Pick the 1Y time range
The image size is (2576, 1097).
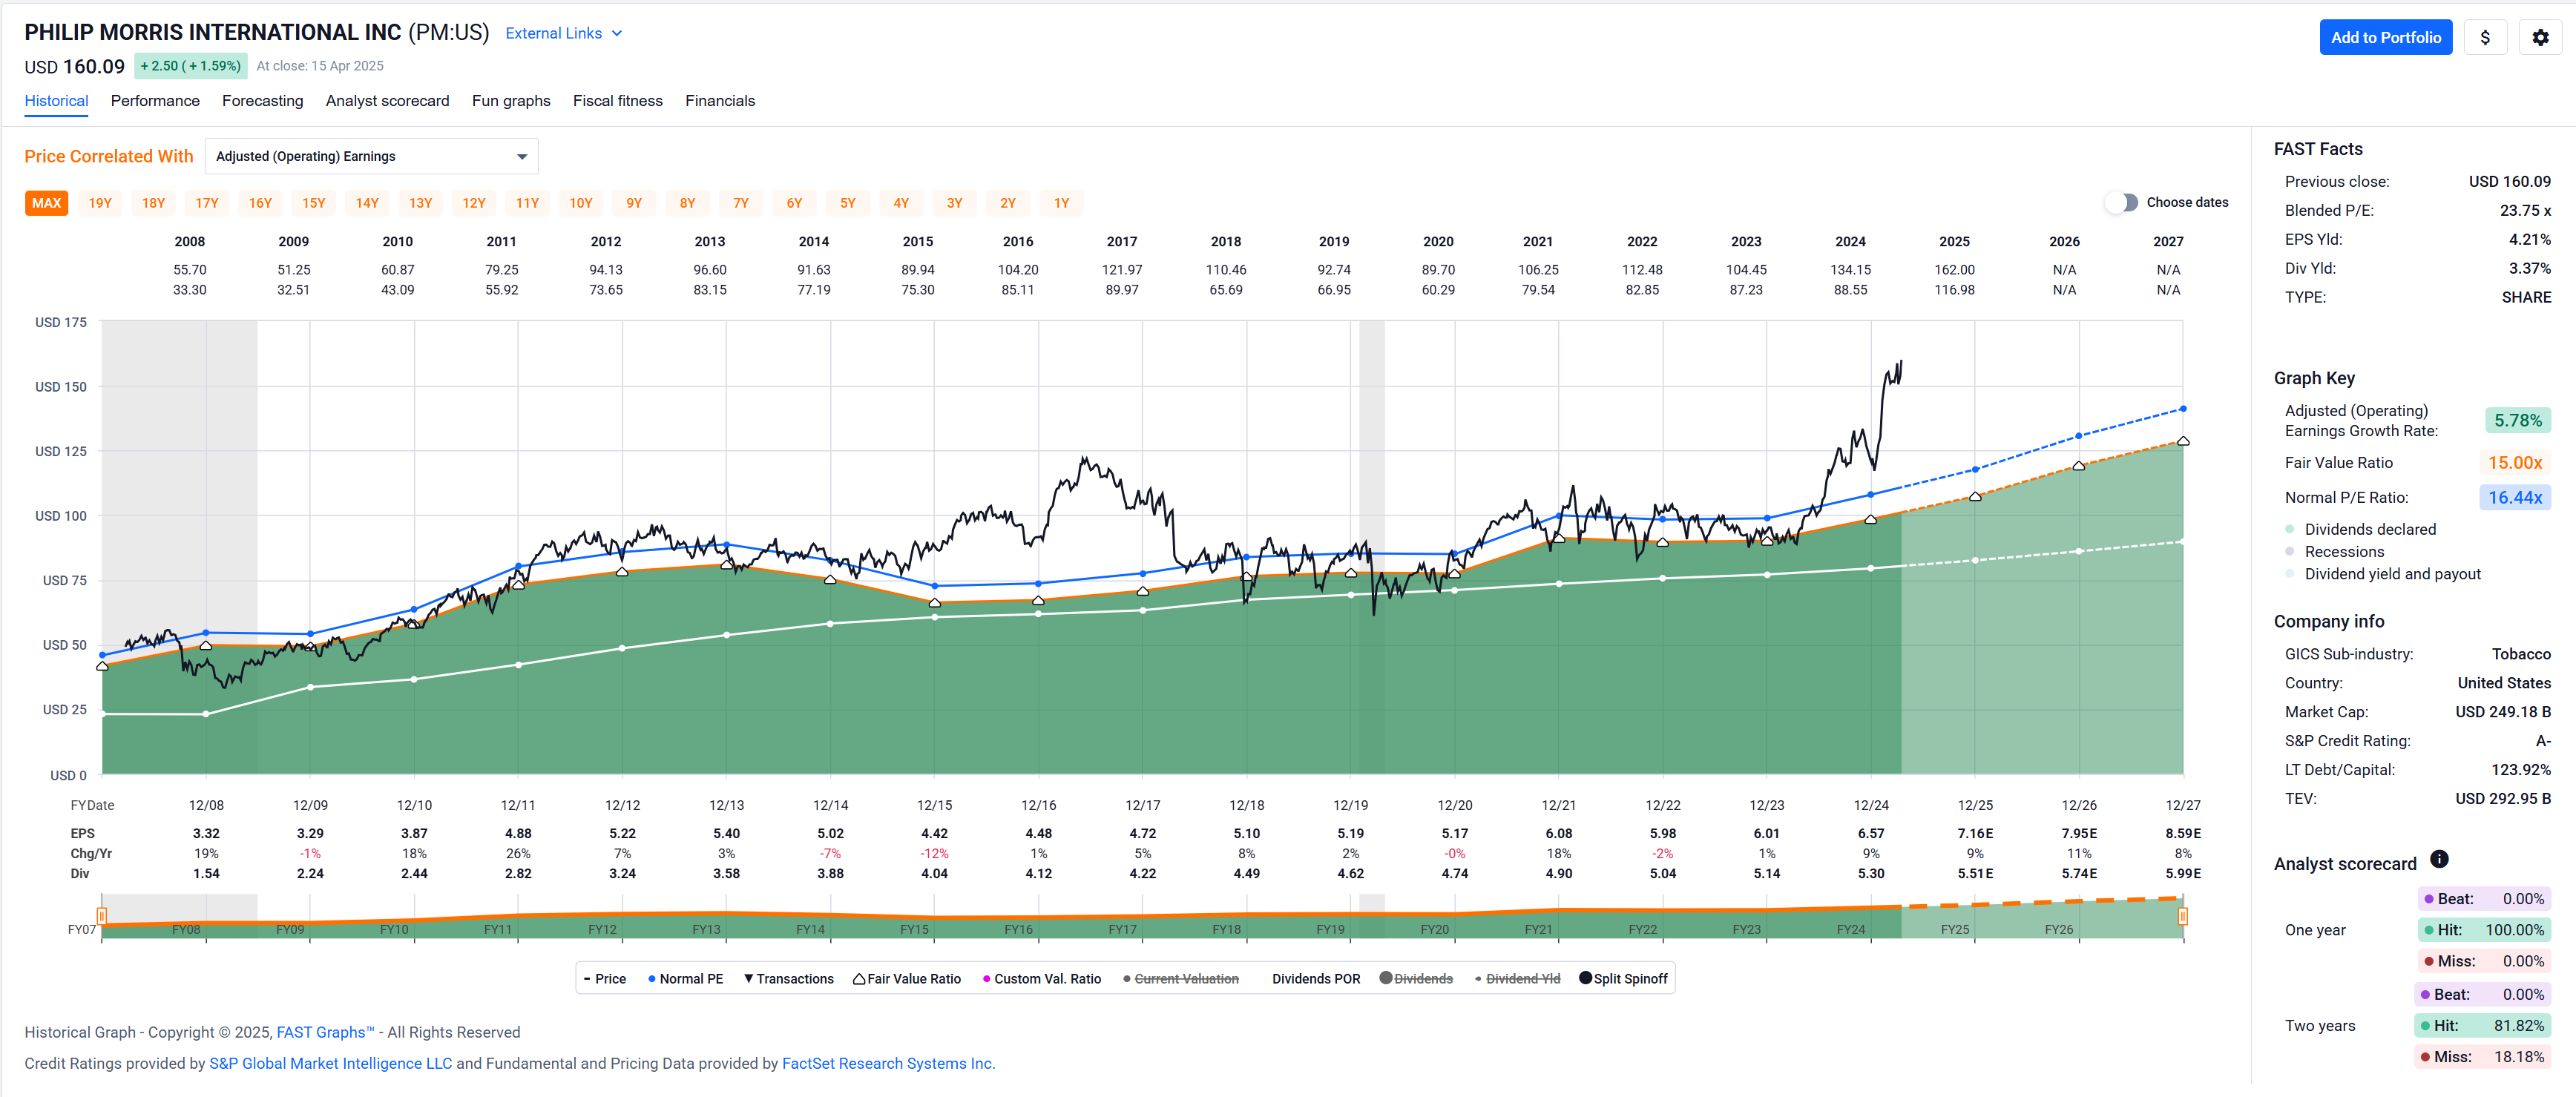[x=1062, y=203]
